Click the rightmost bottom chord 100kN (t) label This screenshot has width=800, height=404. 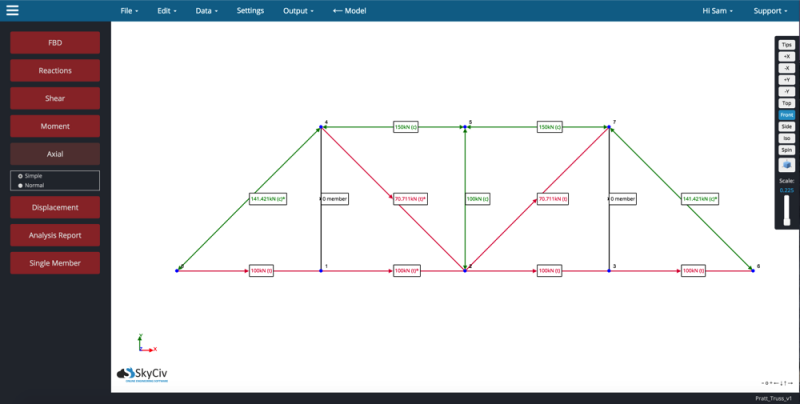pyautogui.click(x=693, y=271)
